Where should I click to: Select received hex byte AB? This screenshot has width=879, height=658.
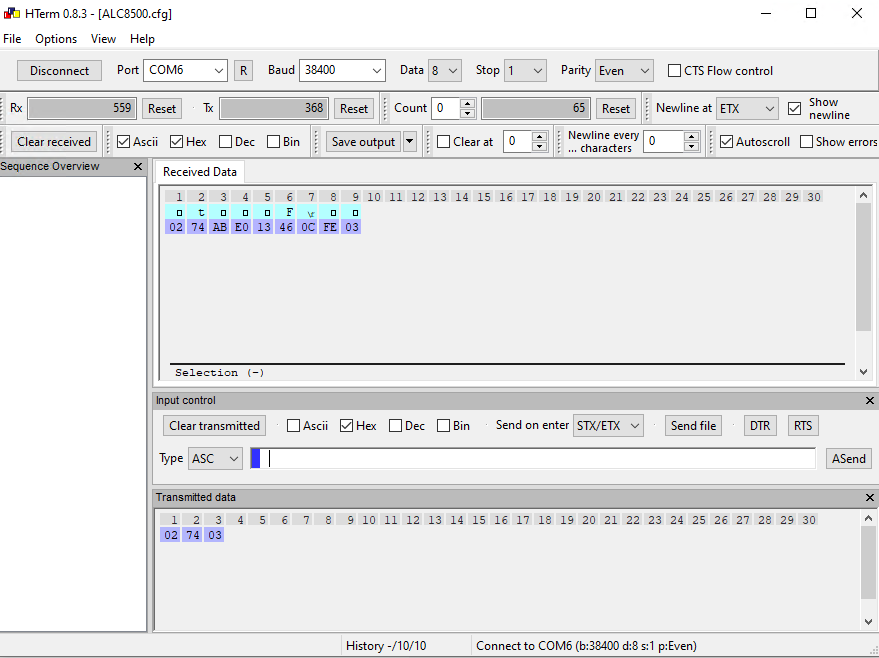pyautogui.click(x=220, y=227)
